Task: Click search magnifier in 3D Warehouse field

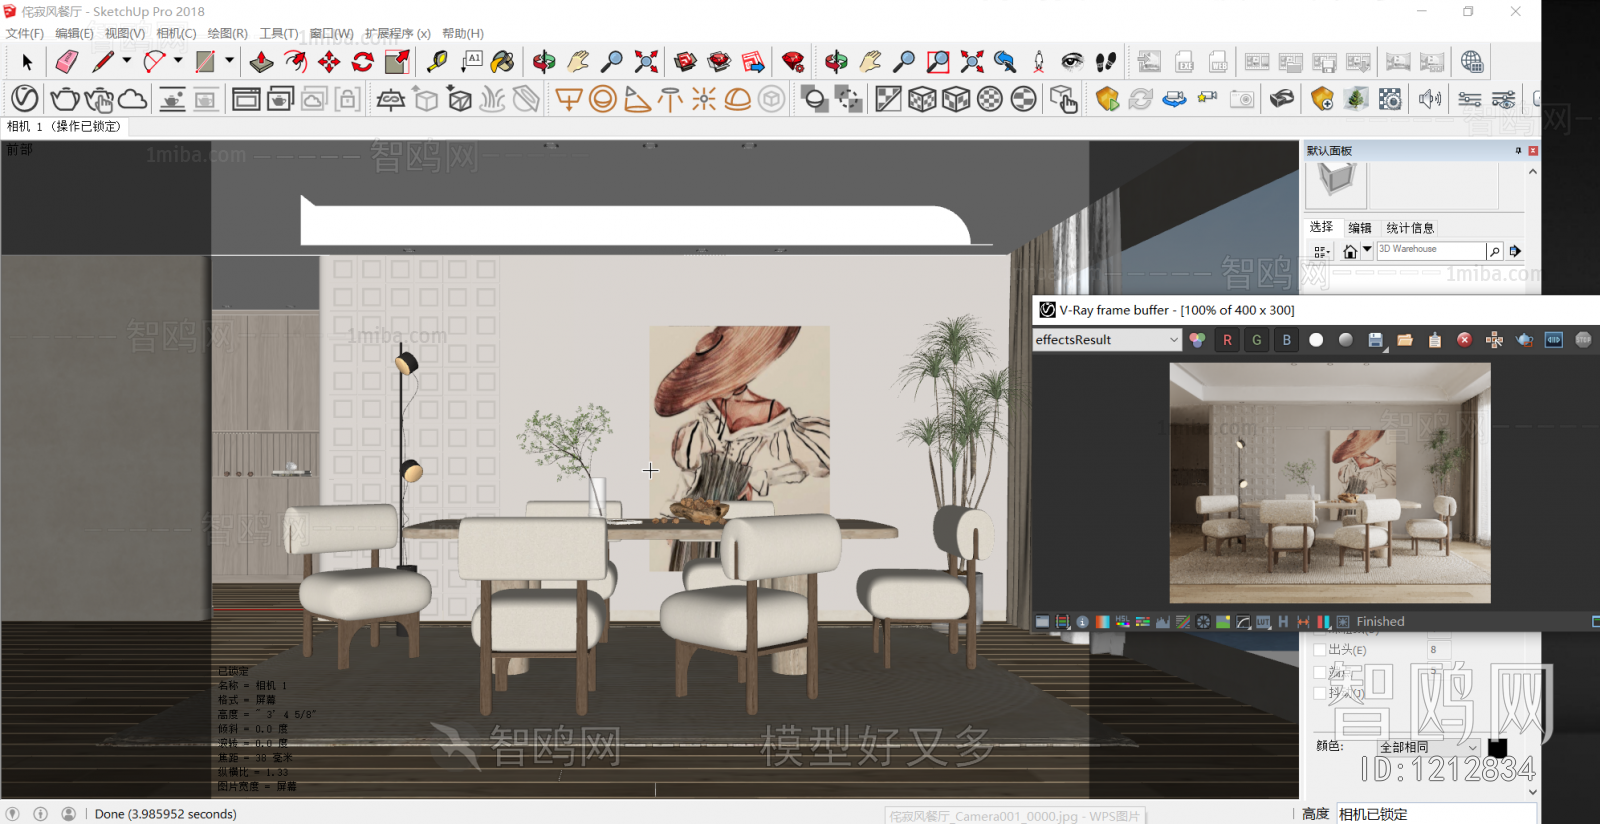Action: (1494, 251)
